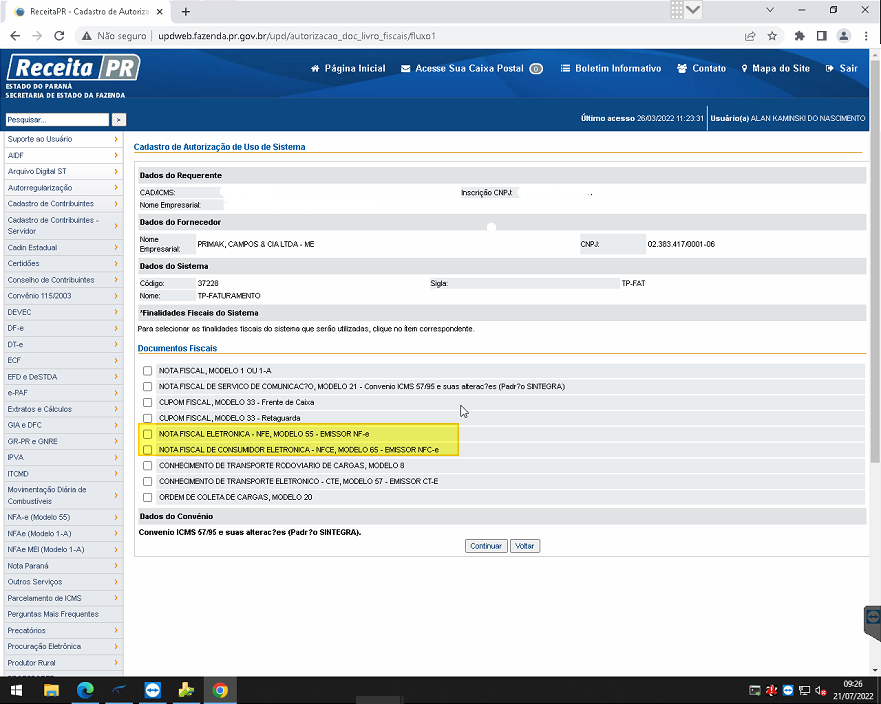Reload the page with refresh icon
The height and width of the screenshot is (704, 881).
tap(59, 36)
